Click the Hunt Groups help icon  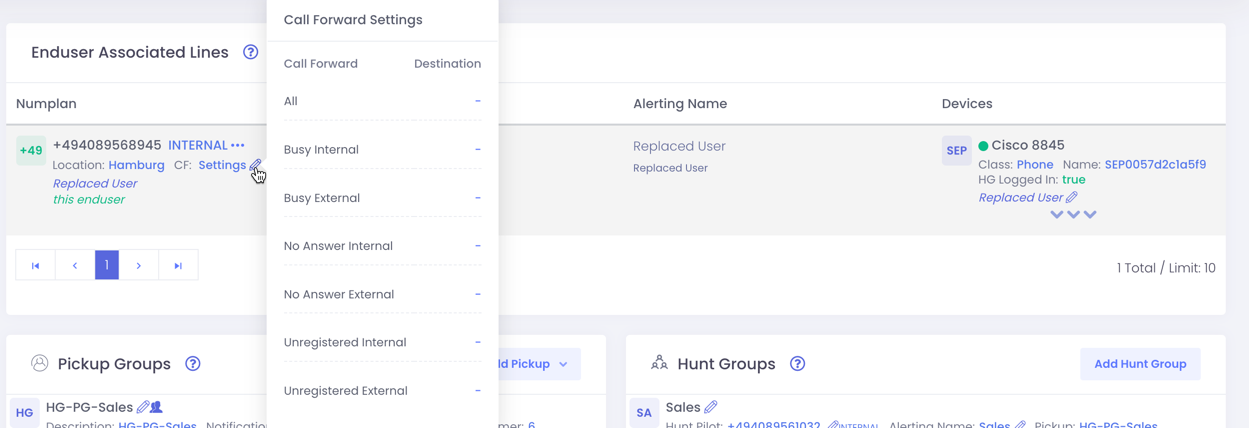797,364
